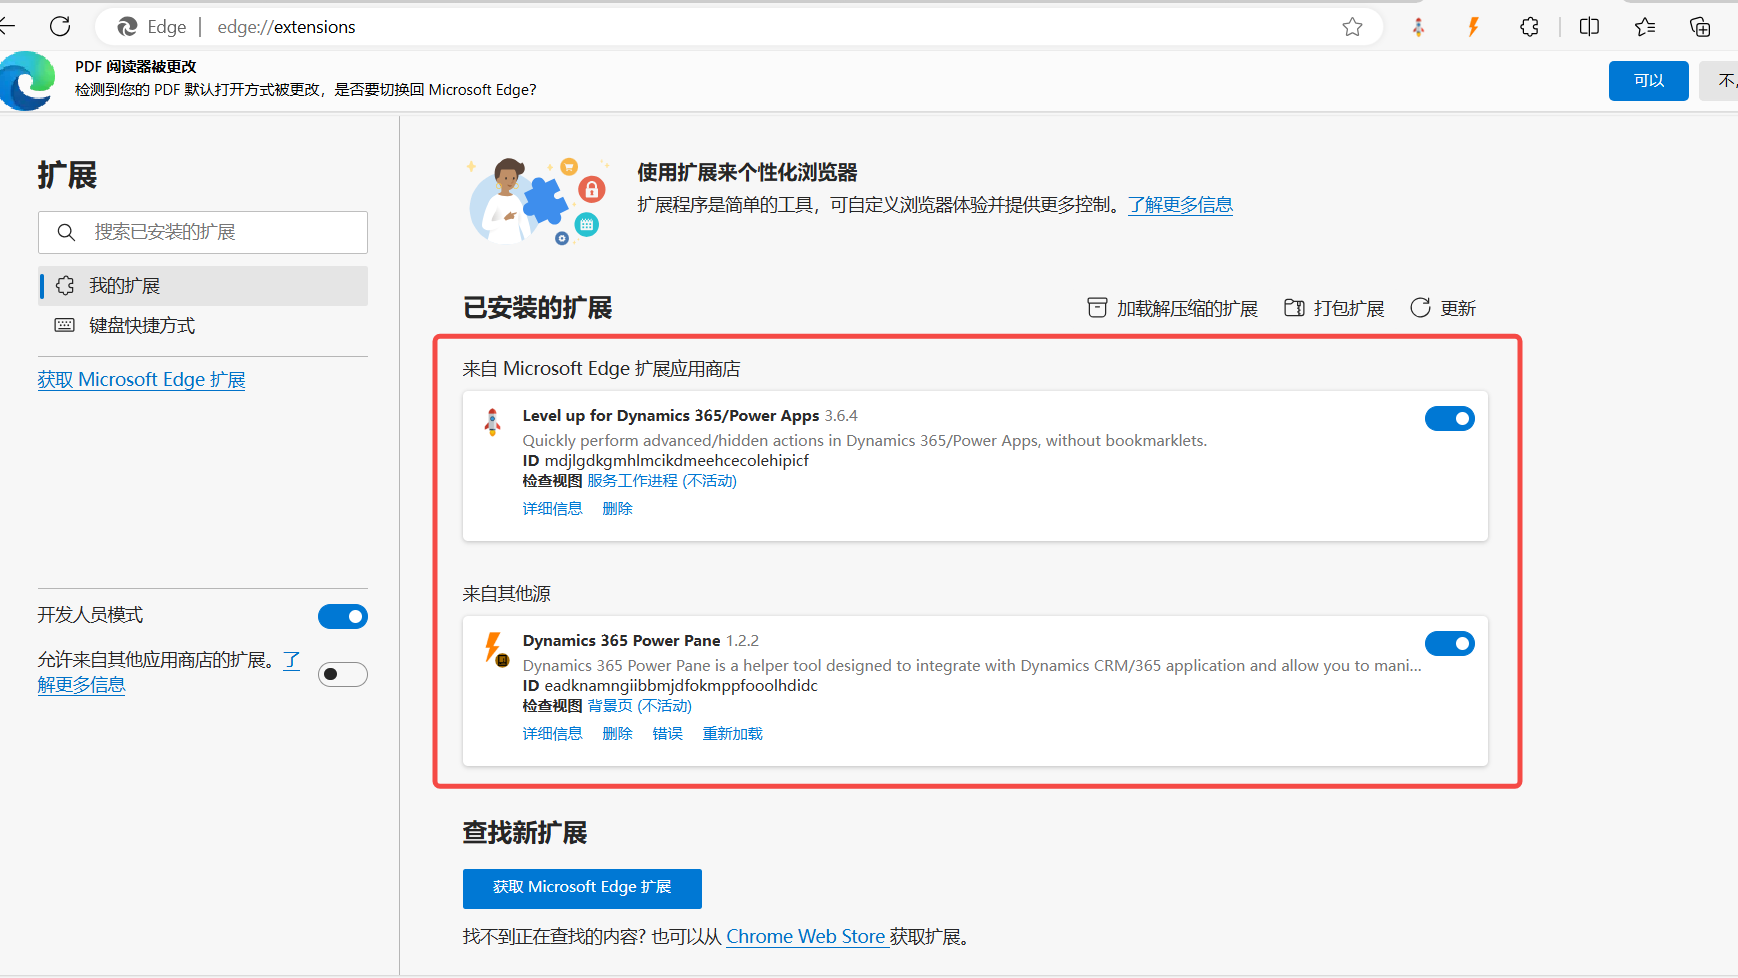Open 详细信息 for Dynamics 365 Power Pane
The height and width of the screenshot is (978, 1738).
point(552,734)
